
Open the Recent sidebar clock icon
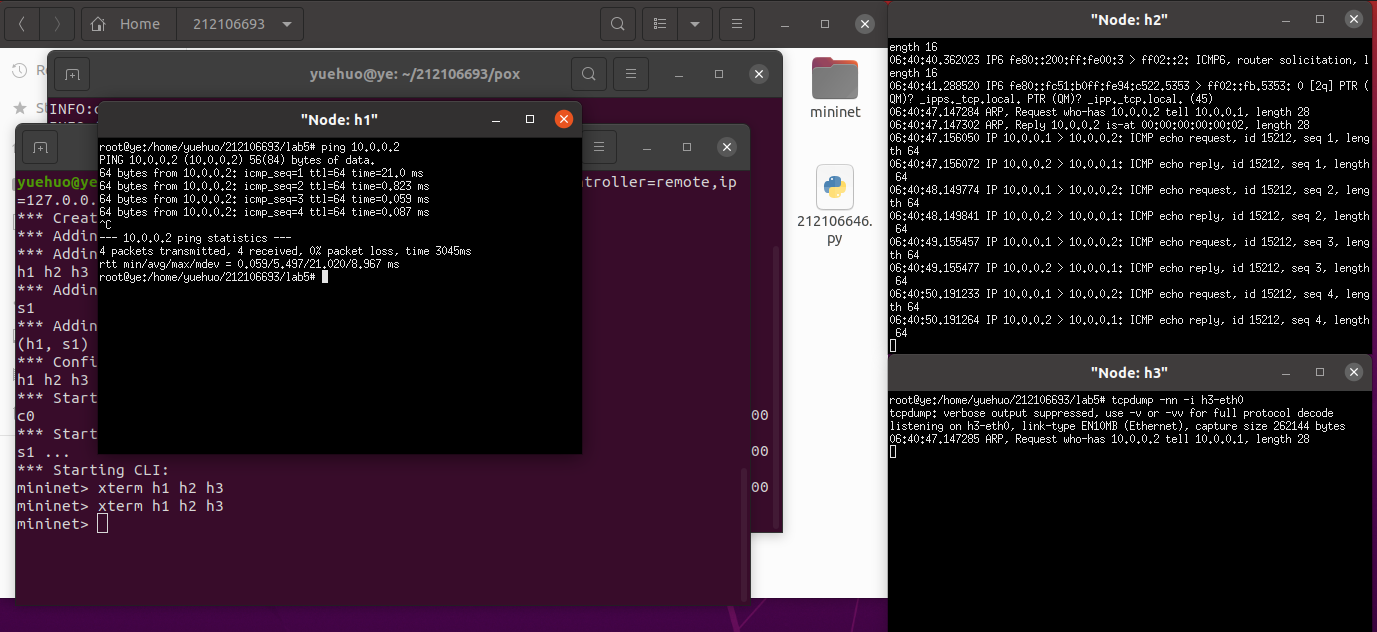(19, 70)
